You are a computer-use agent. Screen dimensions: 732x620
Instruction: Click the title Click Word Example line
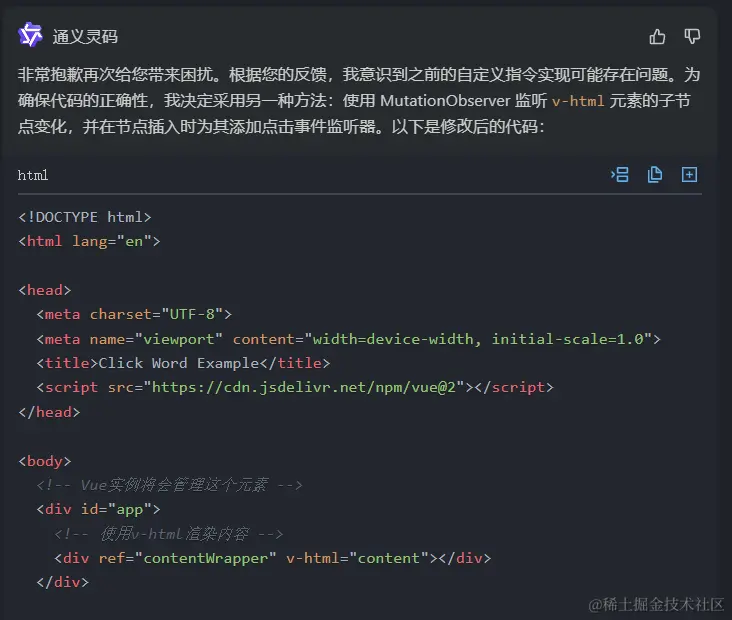click(x=183, y=363)
